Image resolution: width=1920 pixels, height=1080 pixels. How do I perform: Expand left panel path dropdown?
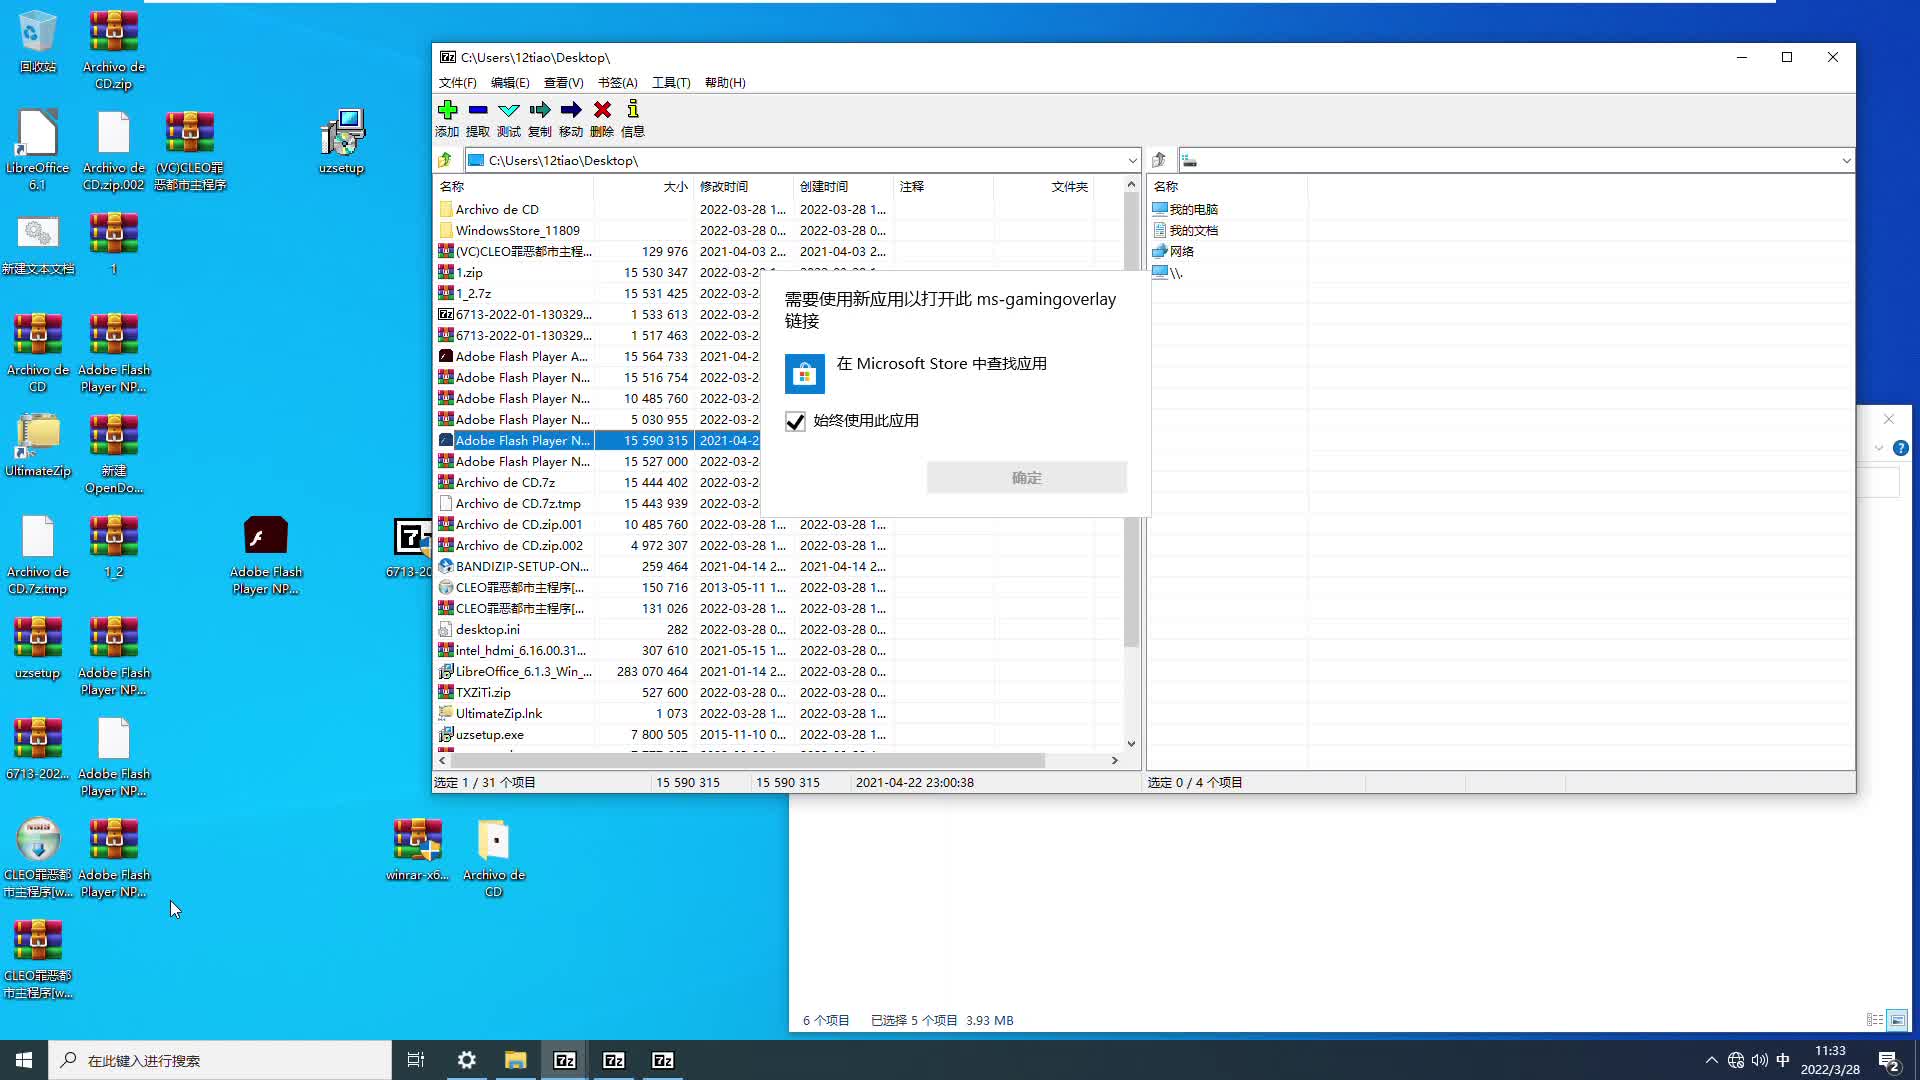coord(1132,161)
